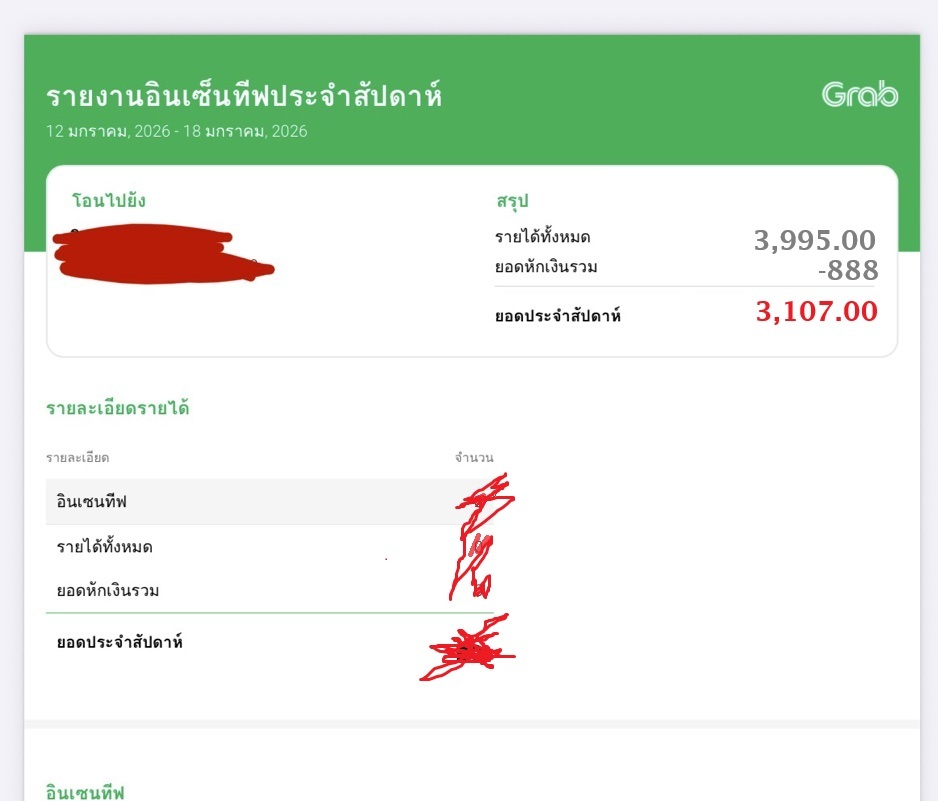
Task: Select the 3,995.00 total income amount
Action: [814, 240]
